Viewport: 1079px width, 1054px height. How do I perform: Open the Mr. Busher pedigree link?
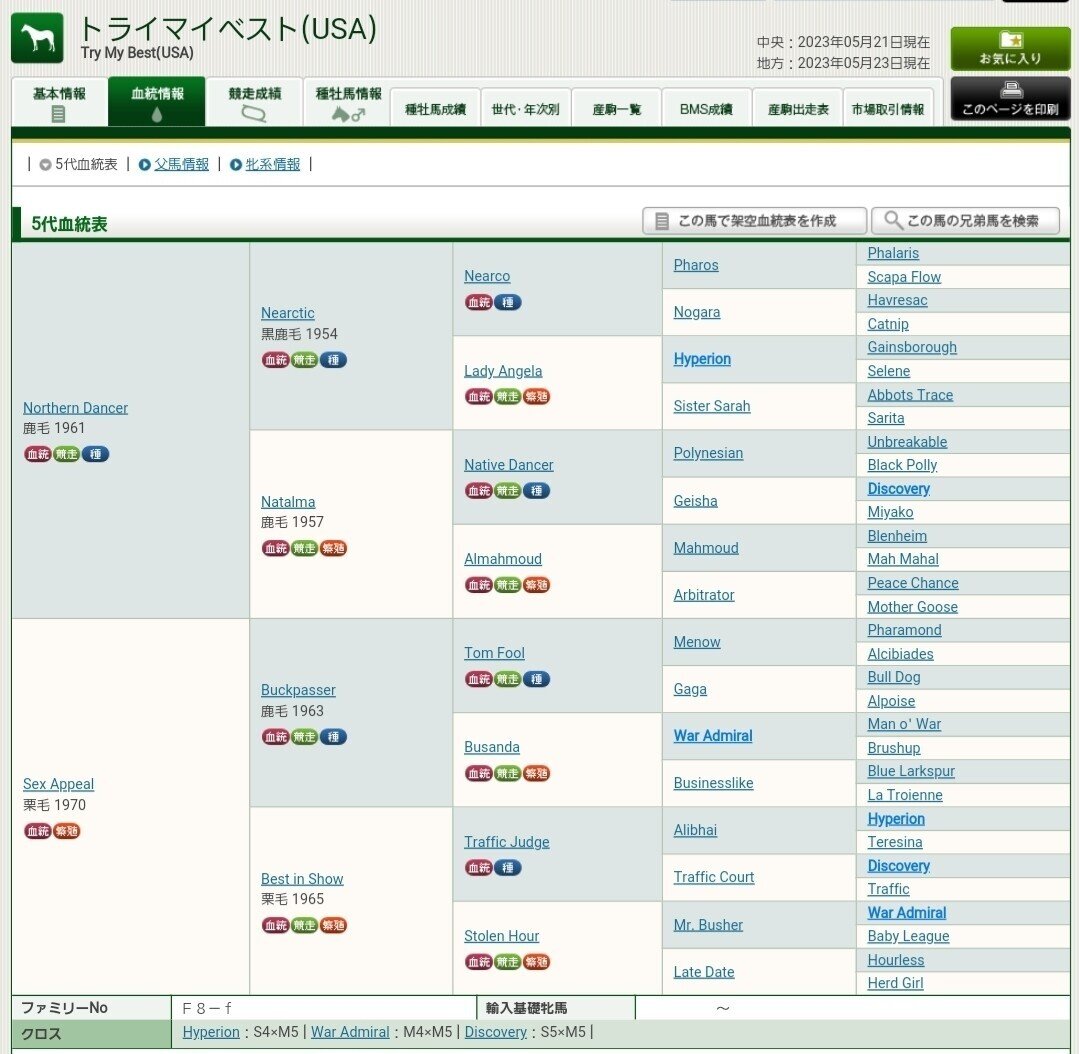pos(708,925)
